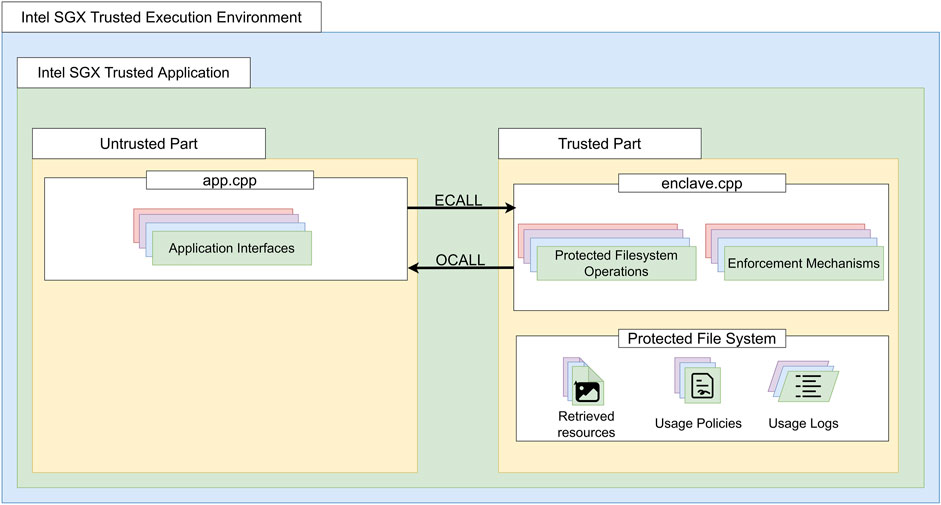Click the Untrusted Part title box
Image resolution: width=941 pixels, height=505 pixels.
tap(149, 144)
